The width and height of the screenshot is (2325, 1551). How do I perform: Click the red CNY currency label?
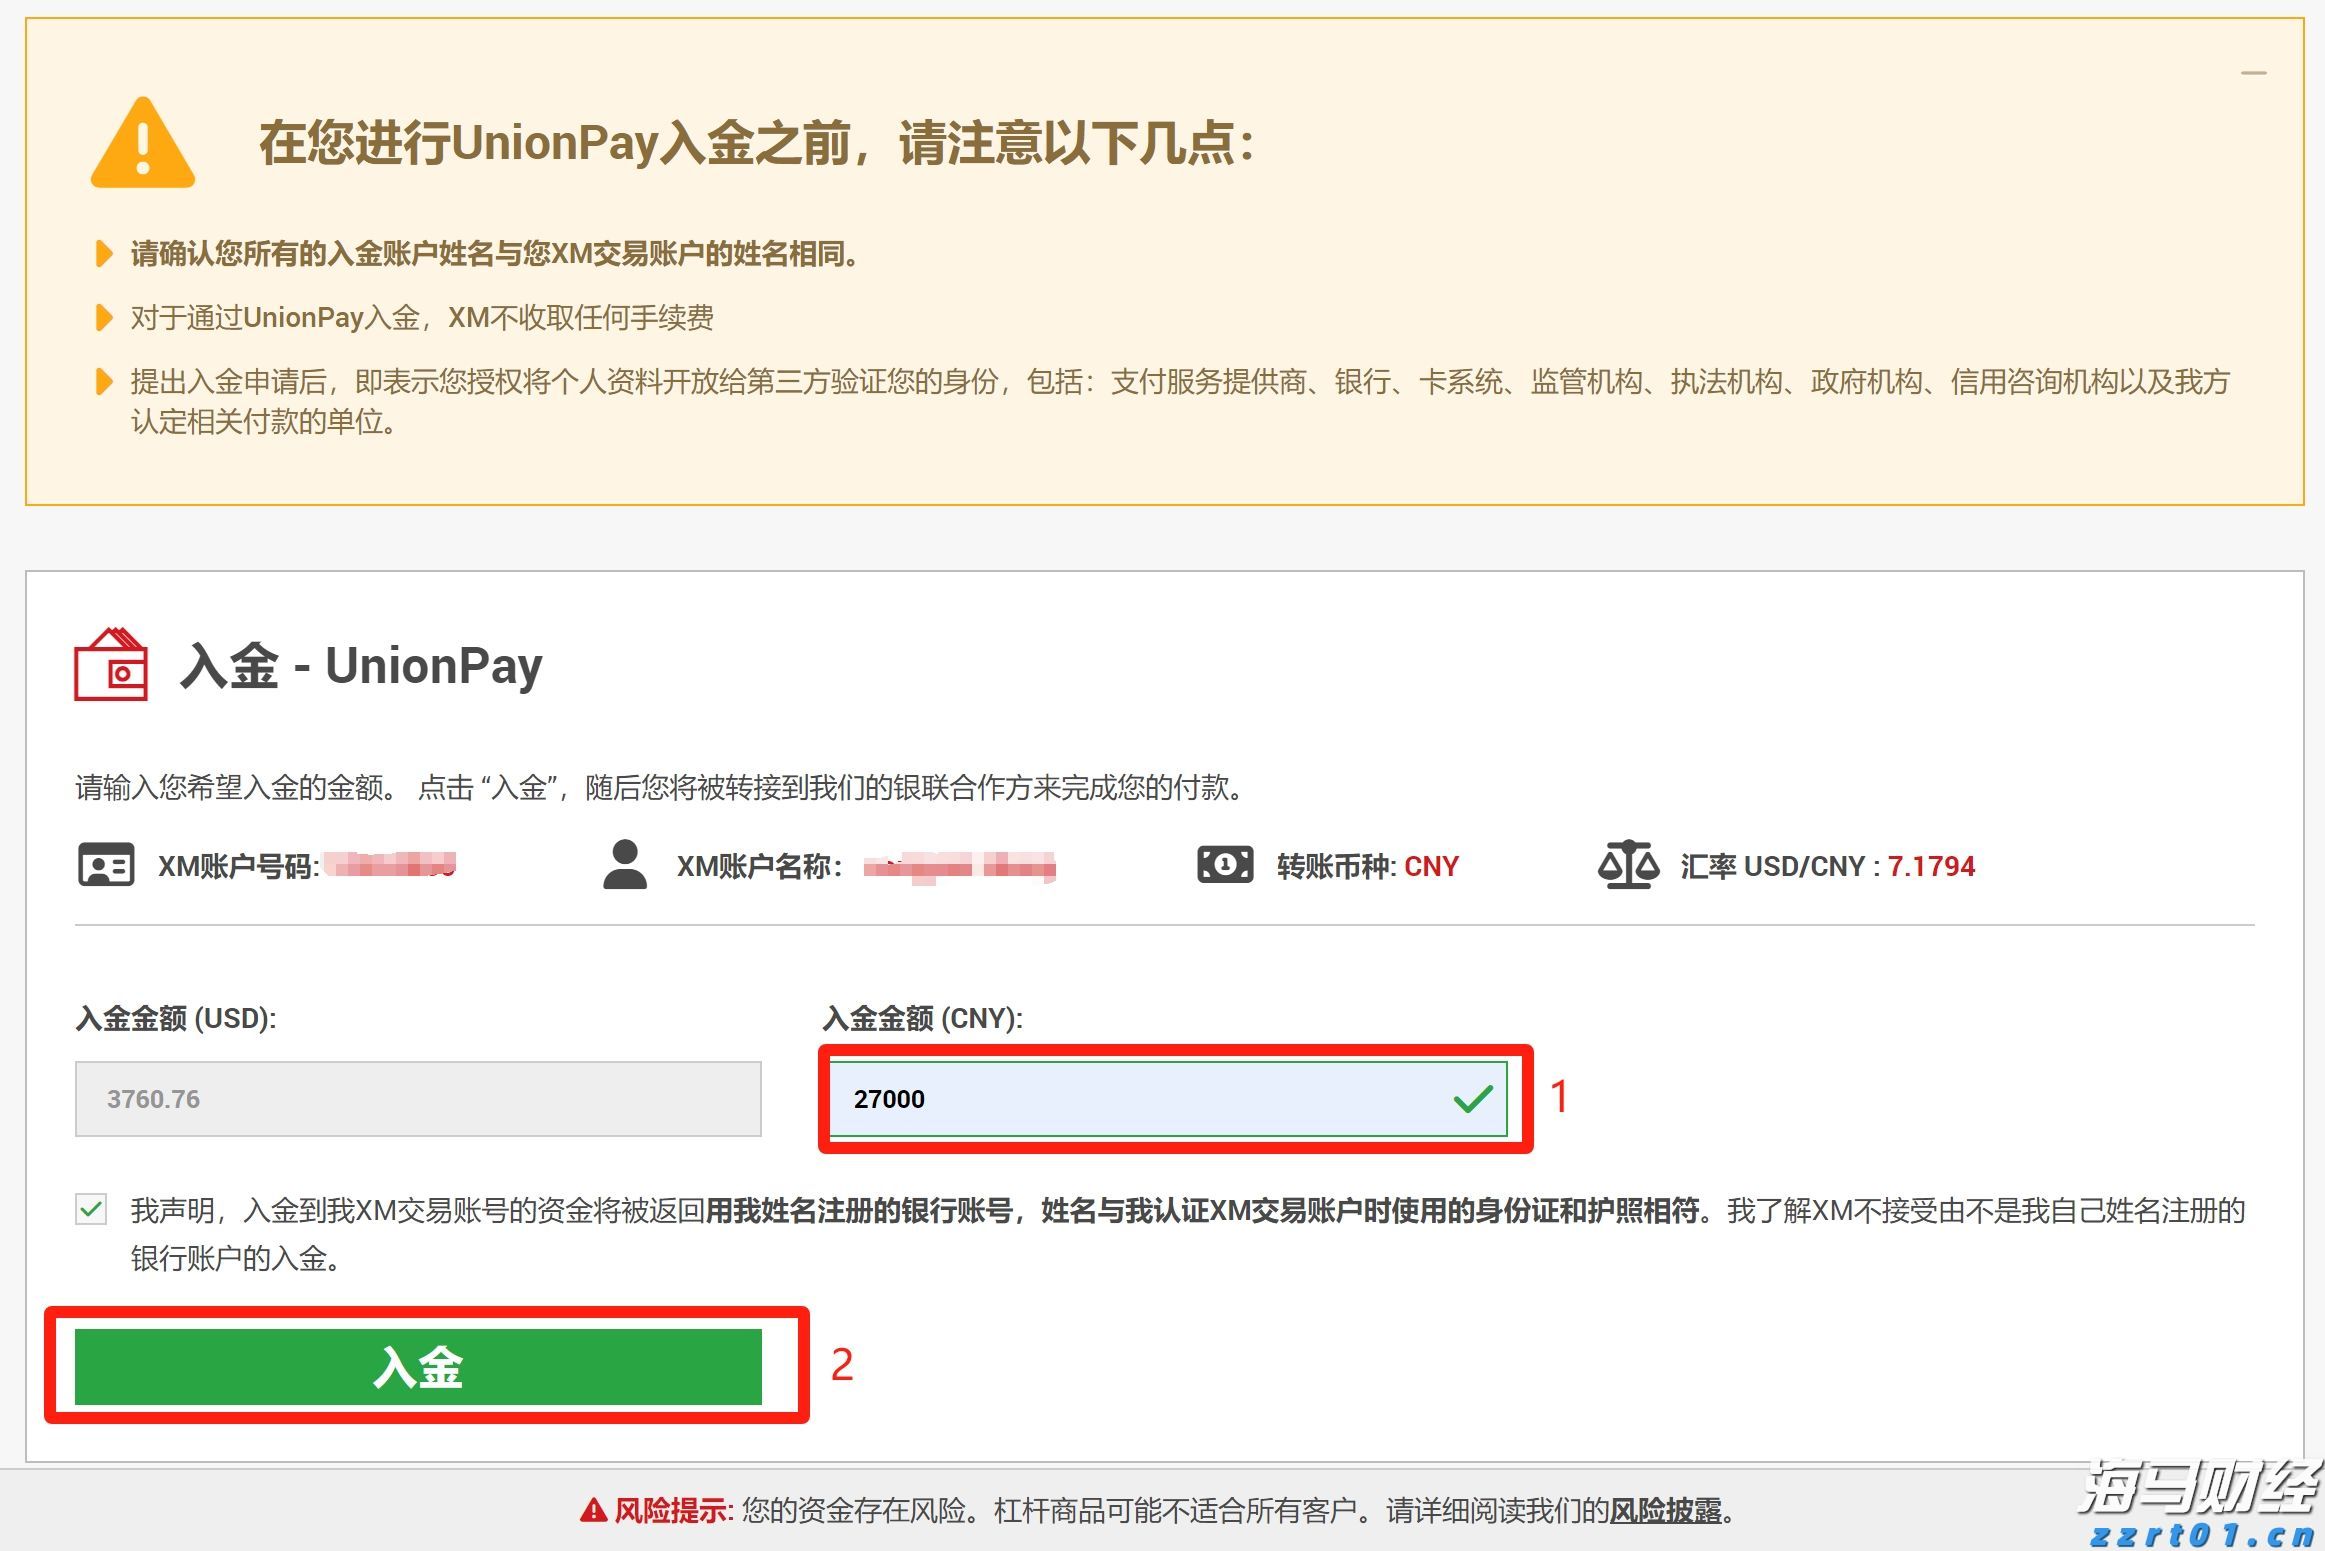click(1431, 866)
